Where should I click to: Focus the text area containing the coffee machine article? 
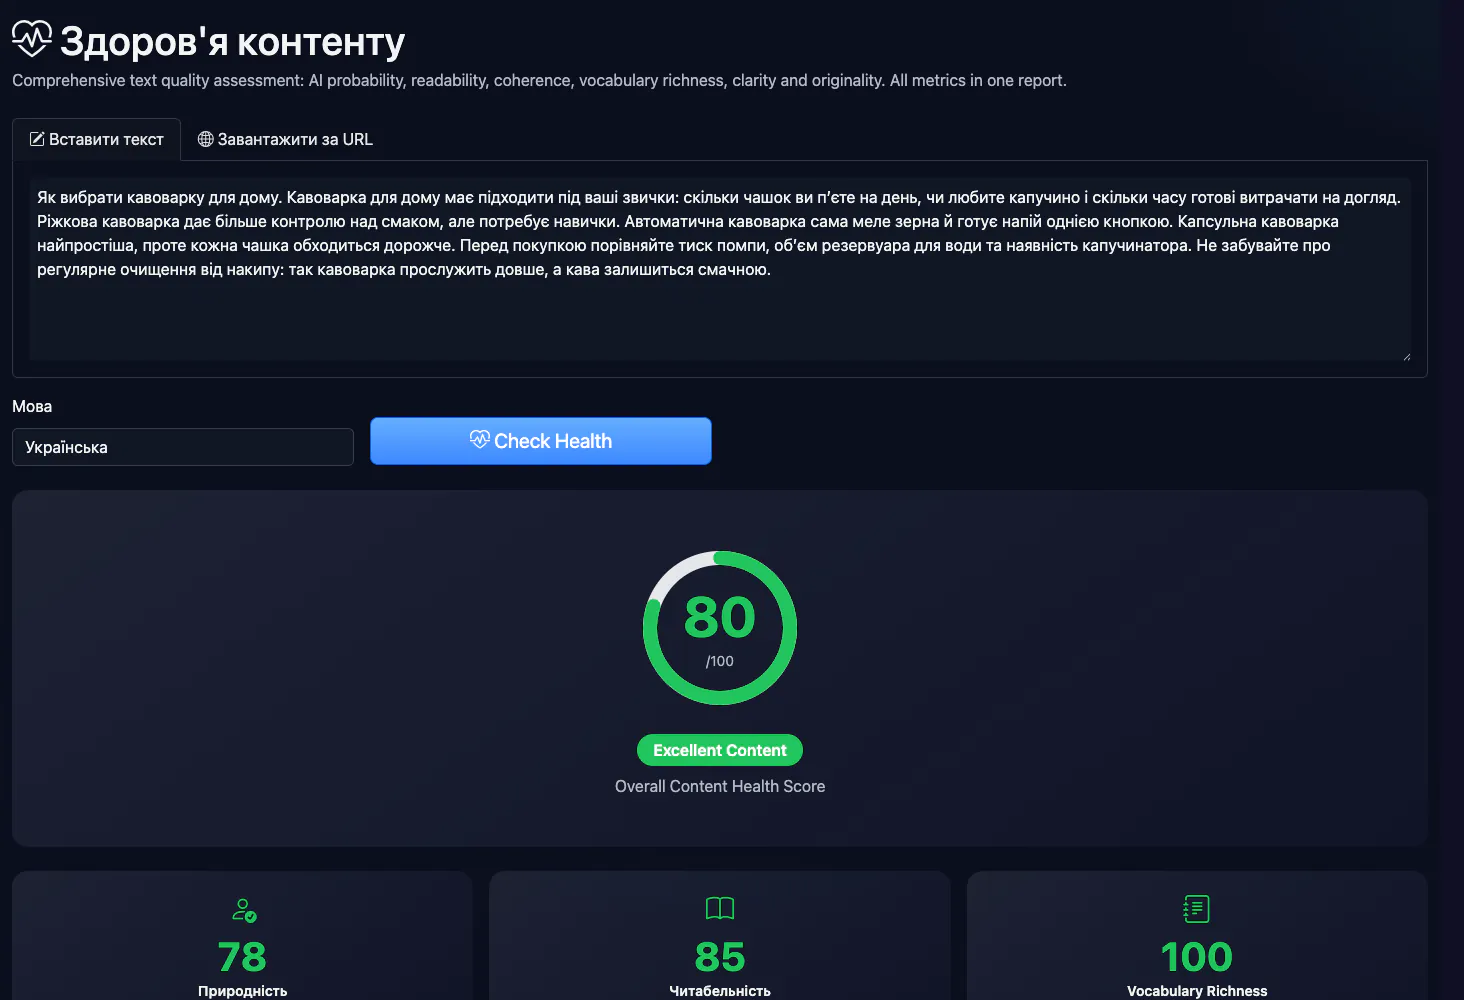tap(720, 269)
